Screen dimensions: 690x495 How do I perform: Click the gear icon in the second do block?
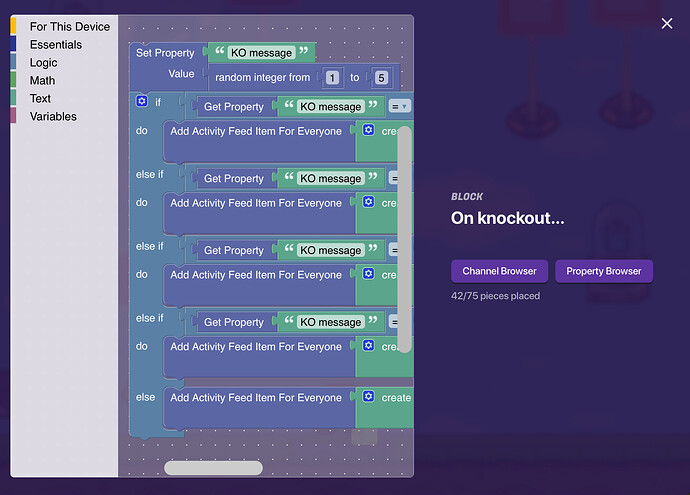click(x=369, y=203)
